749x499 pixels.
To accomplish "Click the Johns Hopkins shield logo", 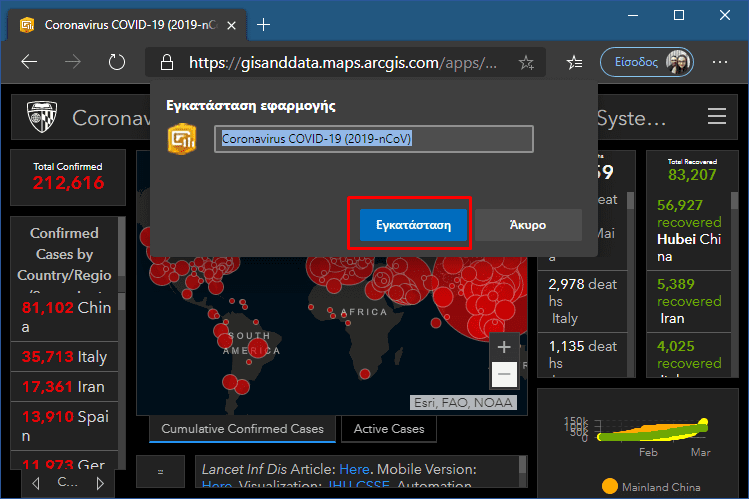I will tap(42, 117).
